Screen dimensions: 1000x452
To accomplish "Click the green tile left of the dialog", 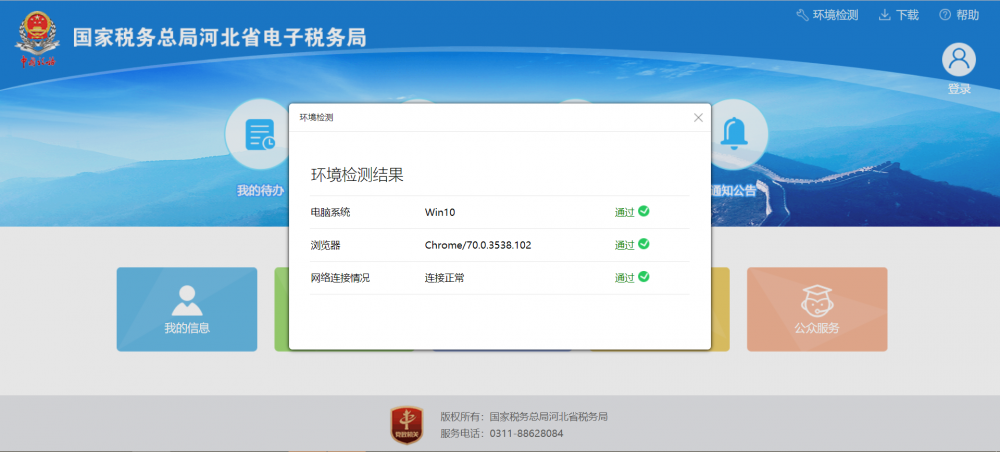I will click(x=281, y=309).
